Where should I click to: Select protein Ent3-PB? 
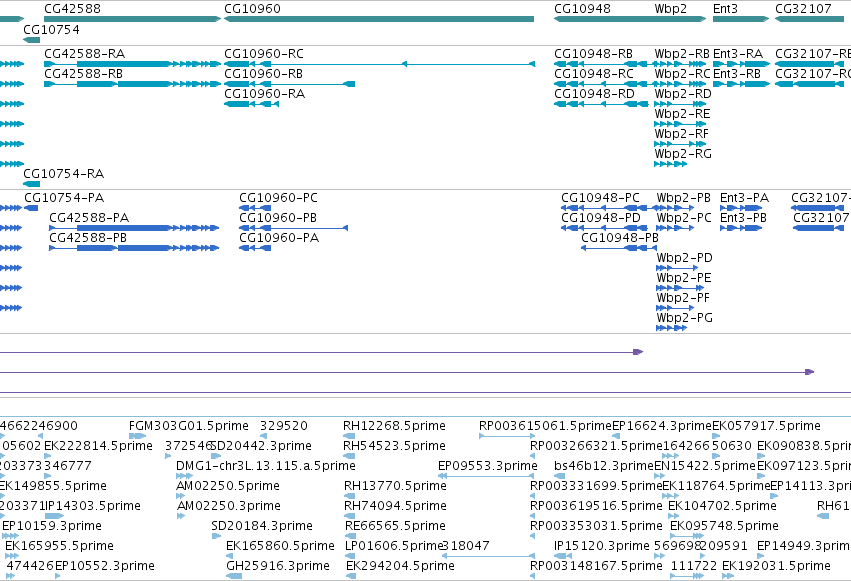[741, 228]
